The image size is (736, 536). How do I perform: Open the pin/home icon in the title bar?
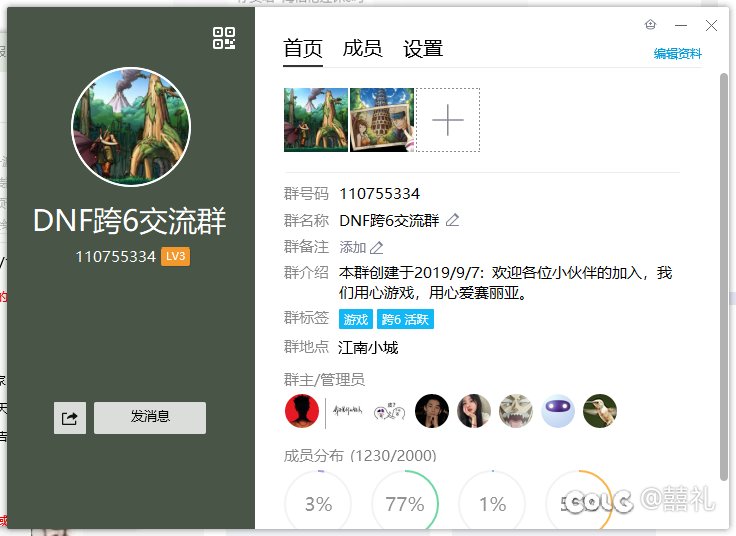[650, 24]
